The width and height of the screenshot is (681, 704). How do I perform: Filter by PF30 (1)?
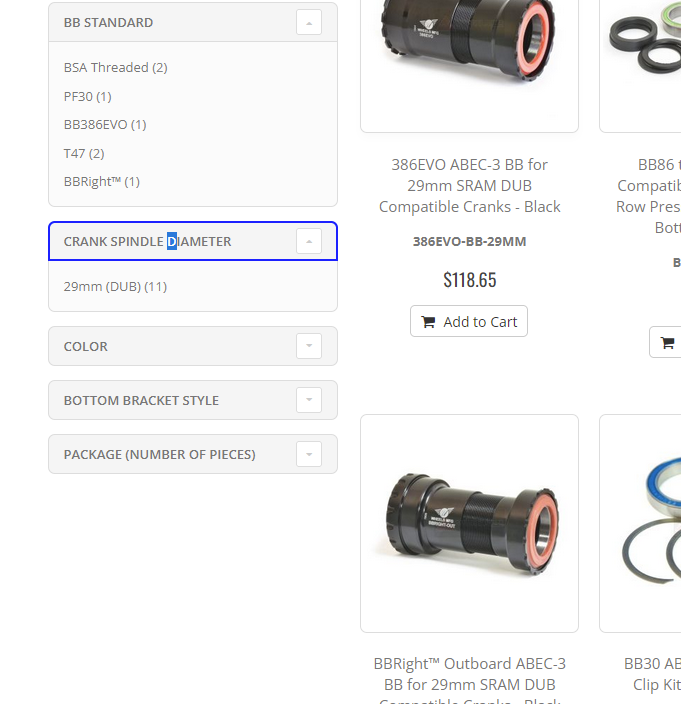click(x=88, y=97)
